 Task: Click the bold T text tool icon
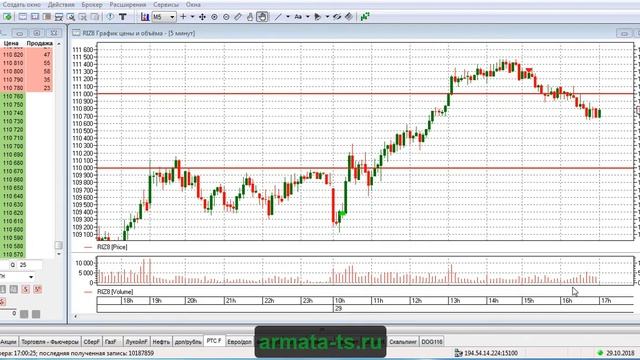(122, 17)
